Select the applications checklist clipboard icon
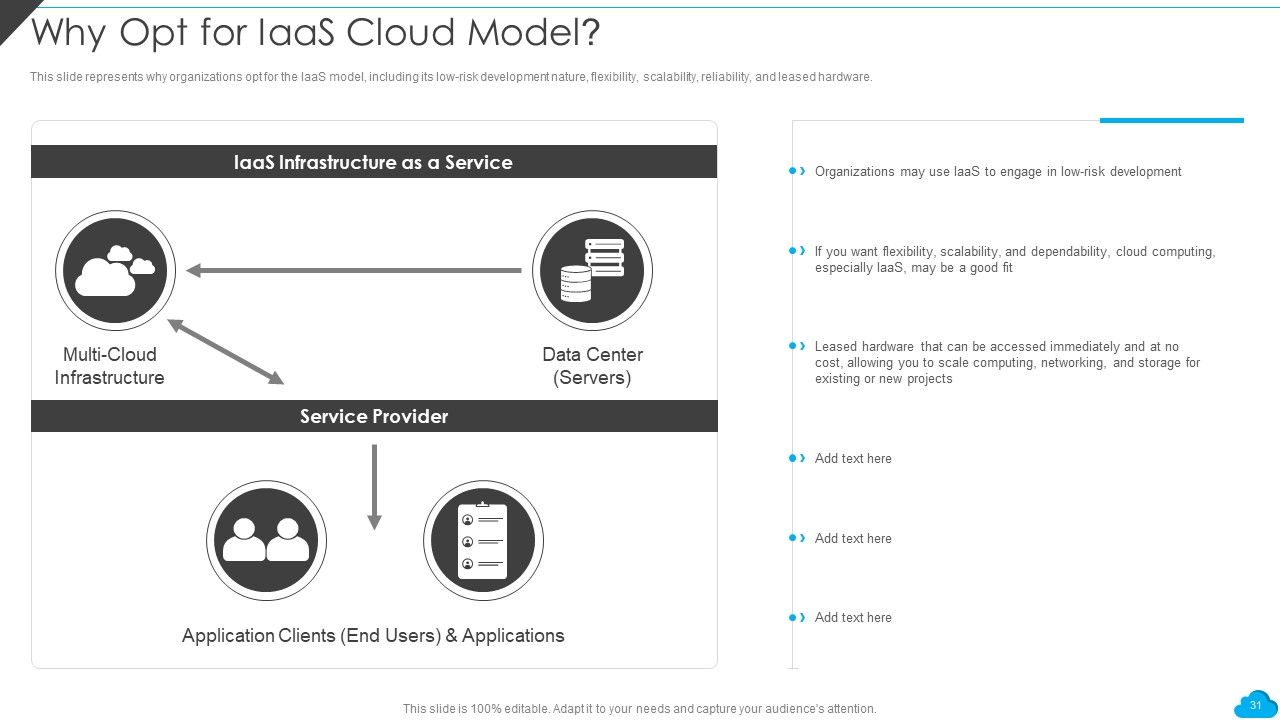 point(483,540)
